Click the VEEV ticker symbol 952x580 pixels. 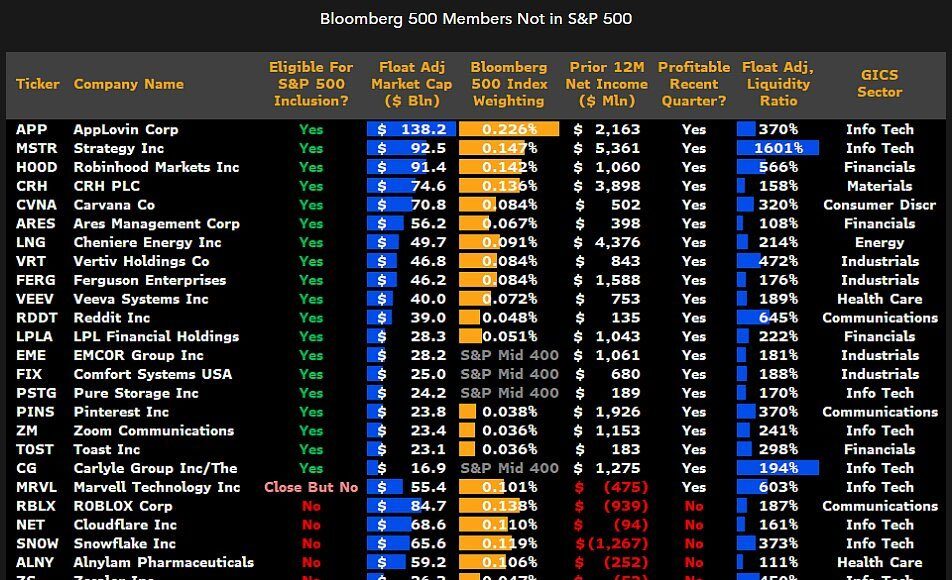tap(35, 299)
